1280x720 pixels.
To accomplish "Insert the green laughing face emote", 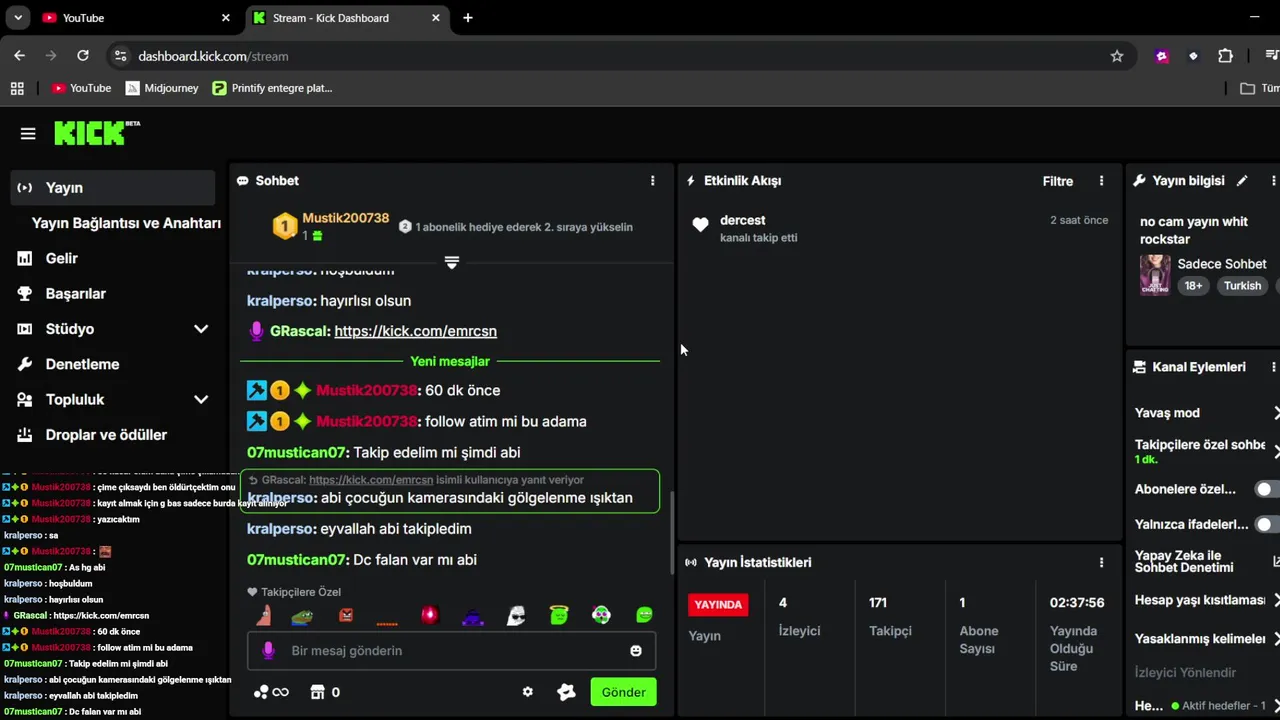I will click(644, 615).
